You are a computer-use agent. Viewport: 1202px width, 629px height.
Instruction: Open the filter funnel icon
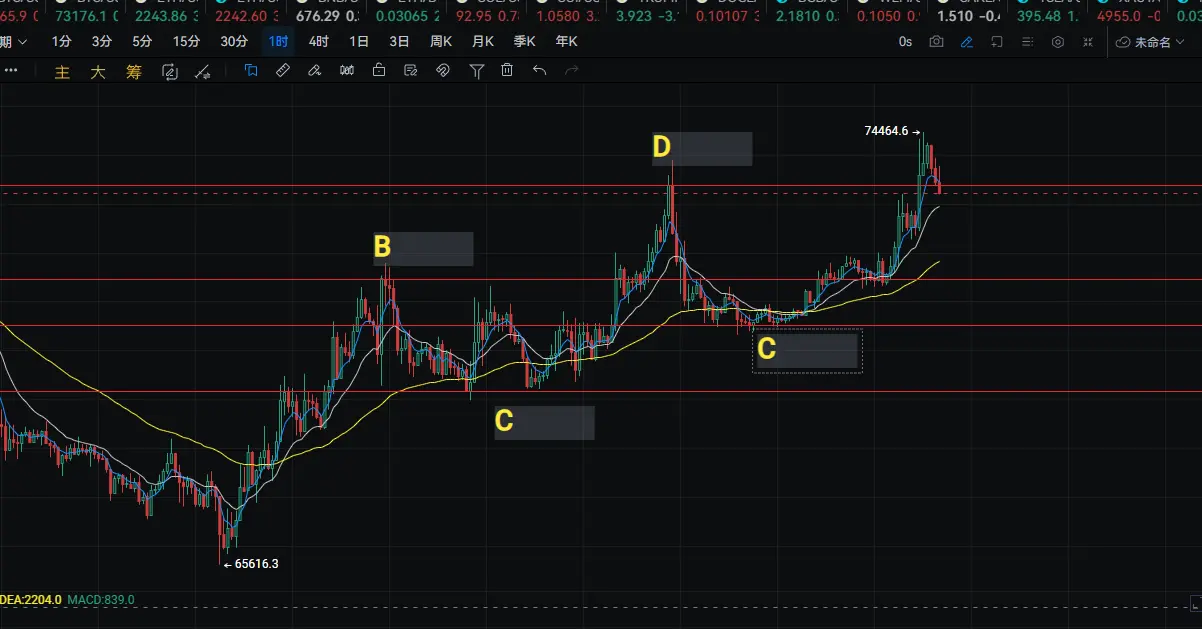[x=477, y=70]
